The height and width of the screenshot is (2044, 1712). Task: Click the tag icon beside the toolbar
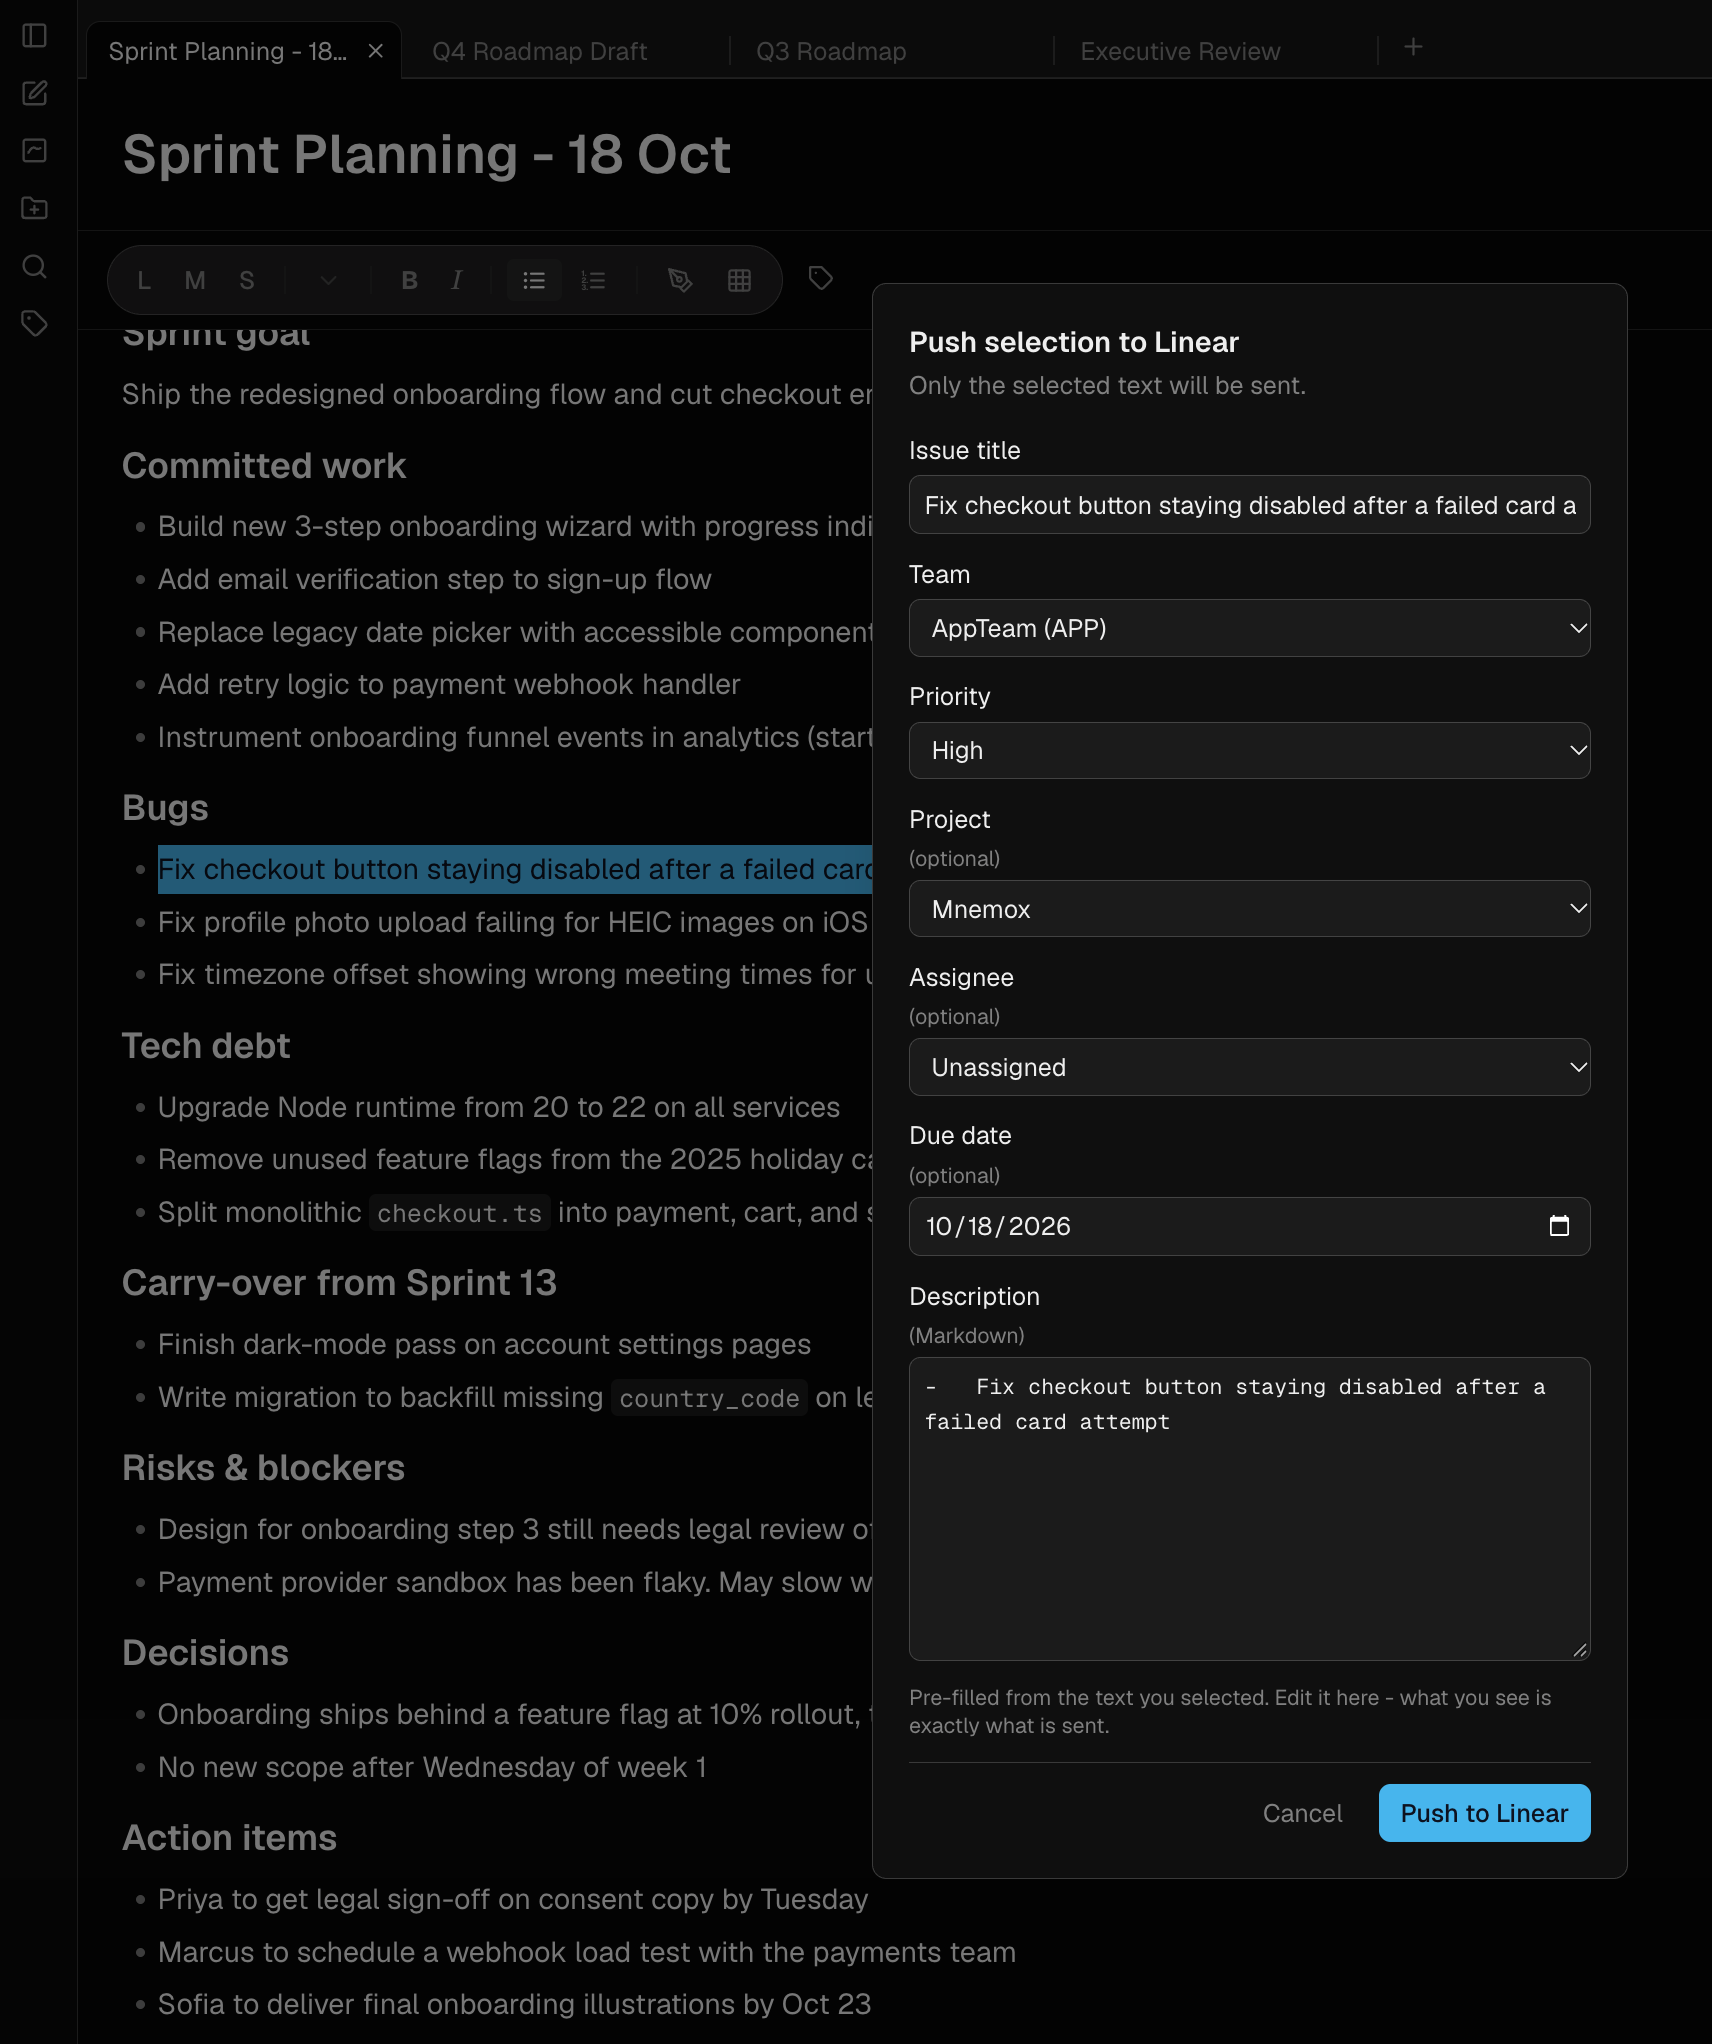(x=821, y=279)
